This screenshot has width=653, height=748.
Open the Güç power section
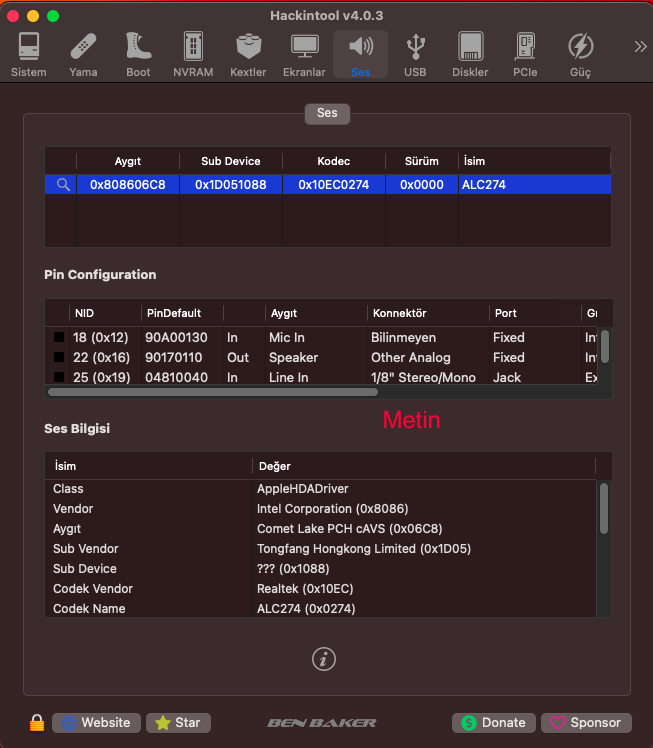click(580, 54)
